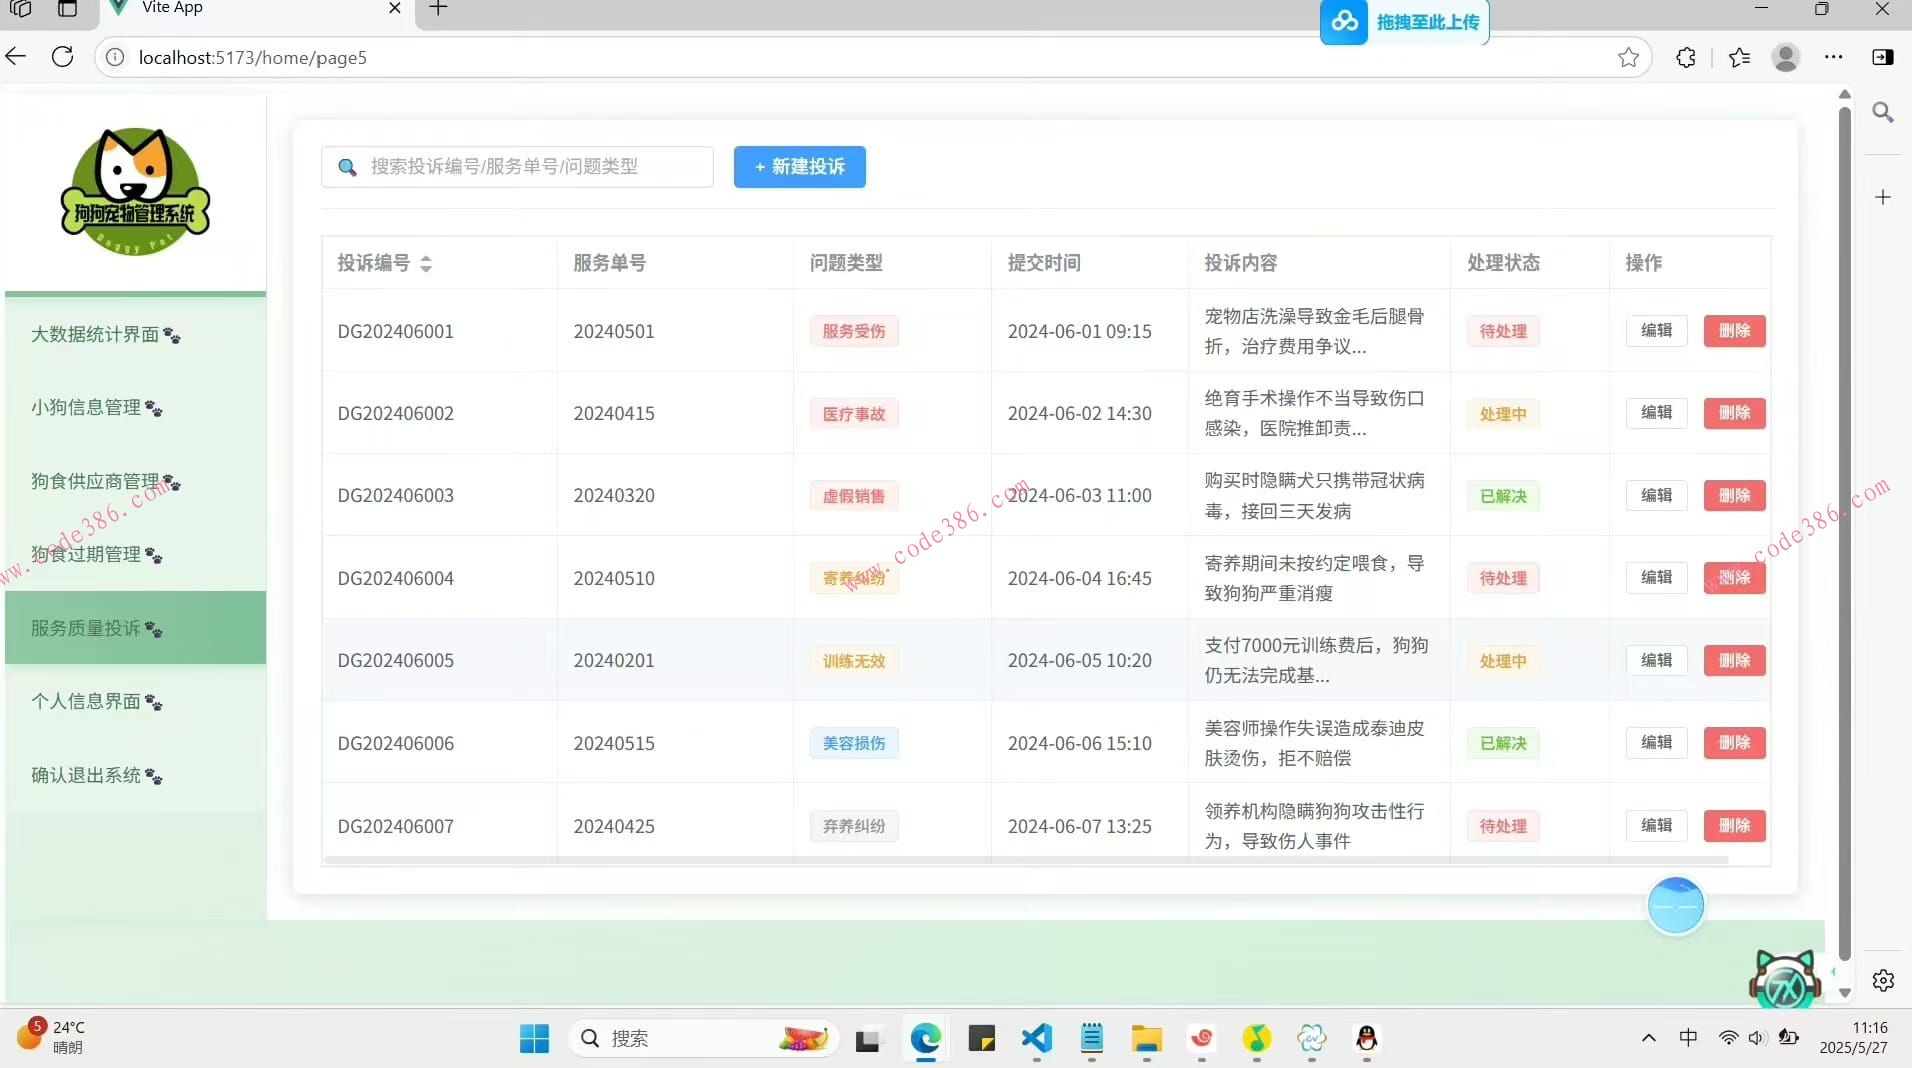1912x1068 pixels.
Task: Click the browser extensions puzzle icon
Action: click(1685, 57)
